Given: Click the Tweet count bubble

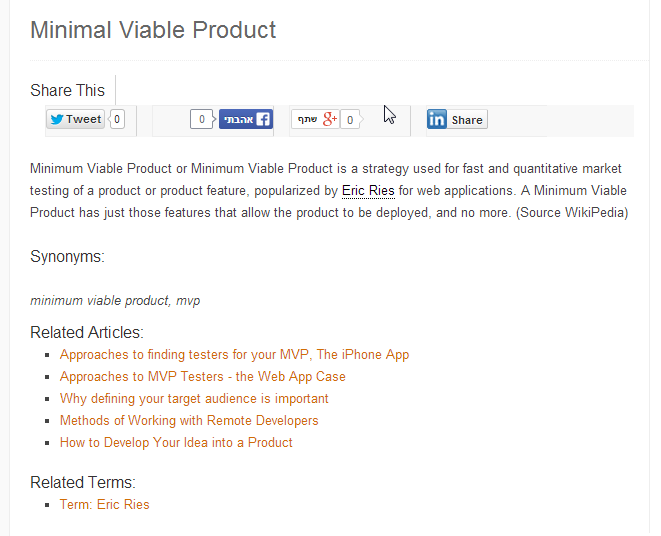Looking at the screenshot, I should pos(117,119).
